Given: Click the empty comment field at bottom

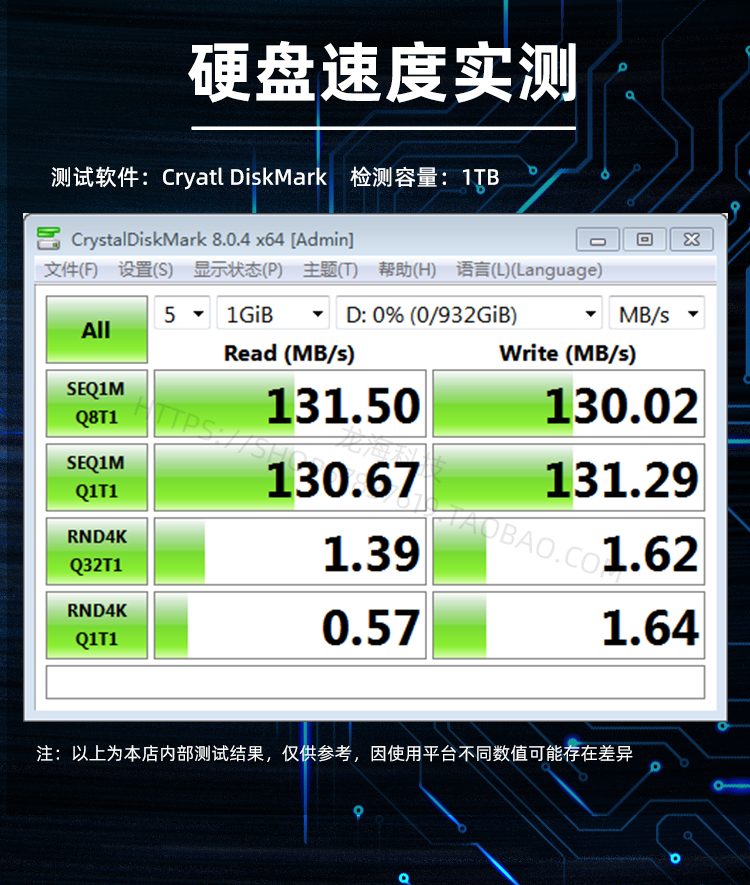Looking at the screenshot, I should coord(375,682).
